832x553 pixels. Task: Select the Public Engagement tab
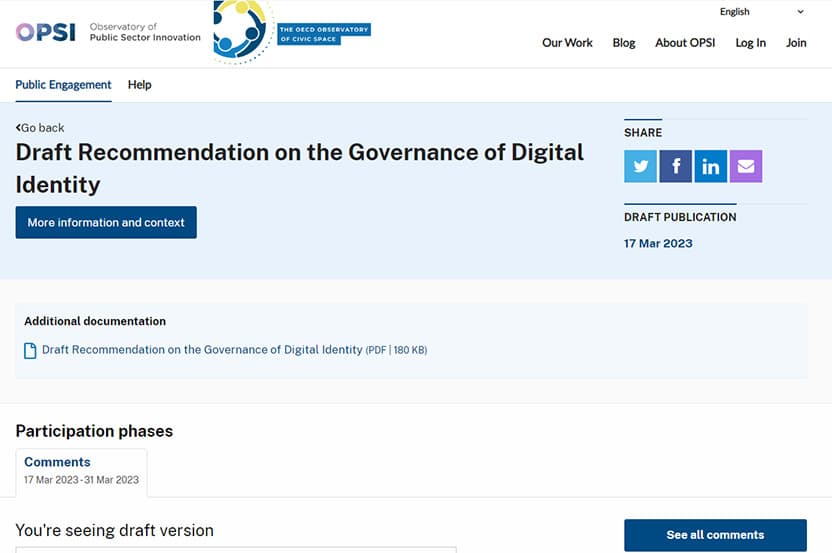point(63,85)
